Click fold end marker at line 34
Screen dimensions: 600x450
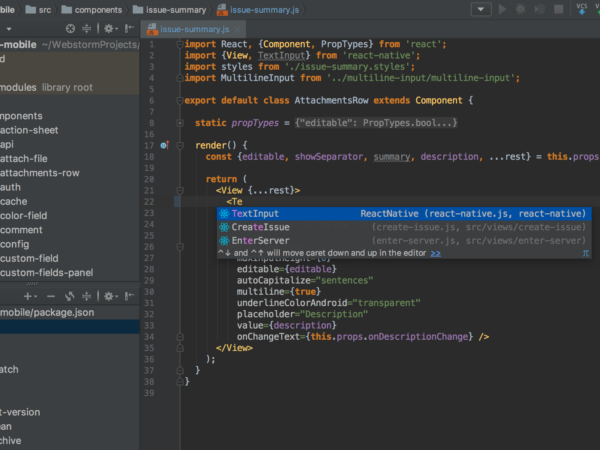180,337
